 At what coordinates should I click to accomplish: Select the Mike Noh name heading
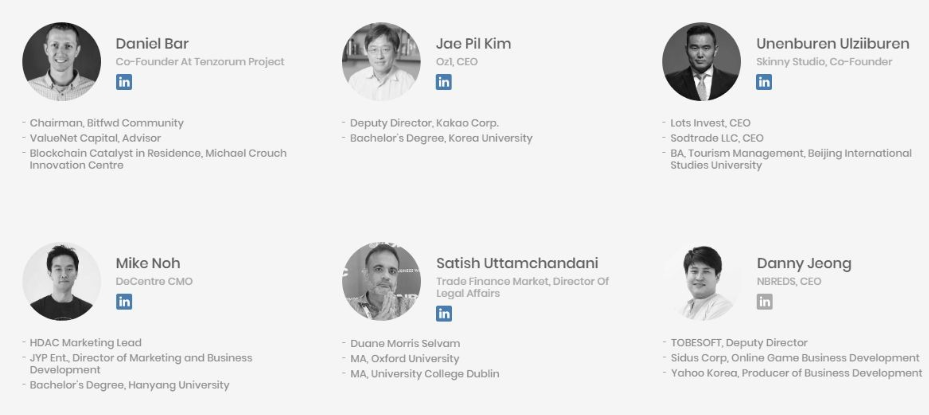click(148, 263)
